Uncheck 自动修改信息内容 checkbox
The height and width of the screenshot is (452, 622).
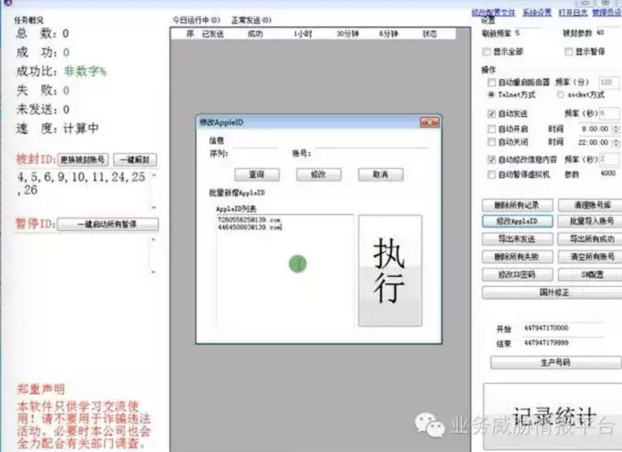pos(491,160)
